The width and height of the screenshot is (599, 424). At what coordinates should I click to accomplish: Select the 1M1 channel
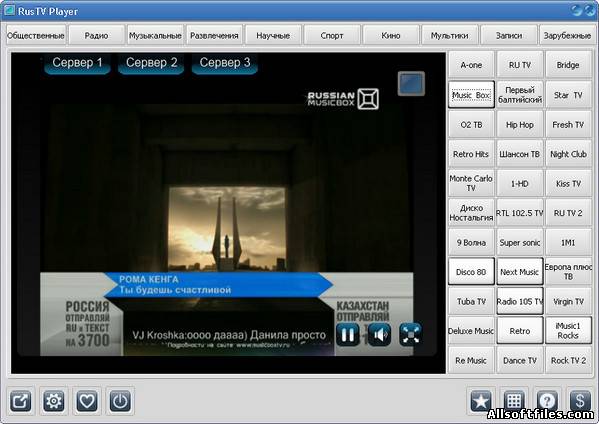point(568,243)
